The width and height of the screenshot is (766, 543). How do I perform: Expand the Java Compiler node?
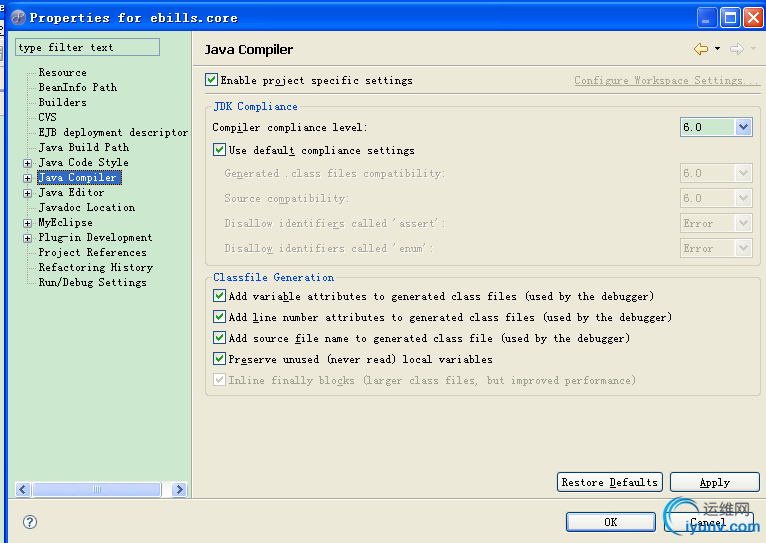point(28,178)
